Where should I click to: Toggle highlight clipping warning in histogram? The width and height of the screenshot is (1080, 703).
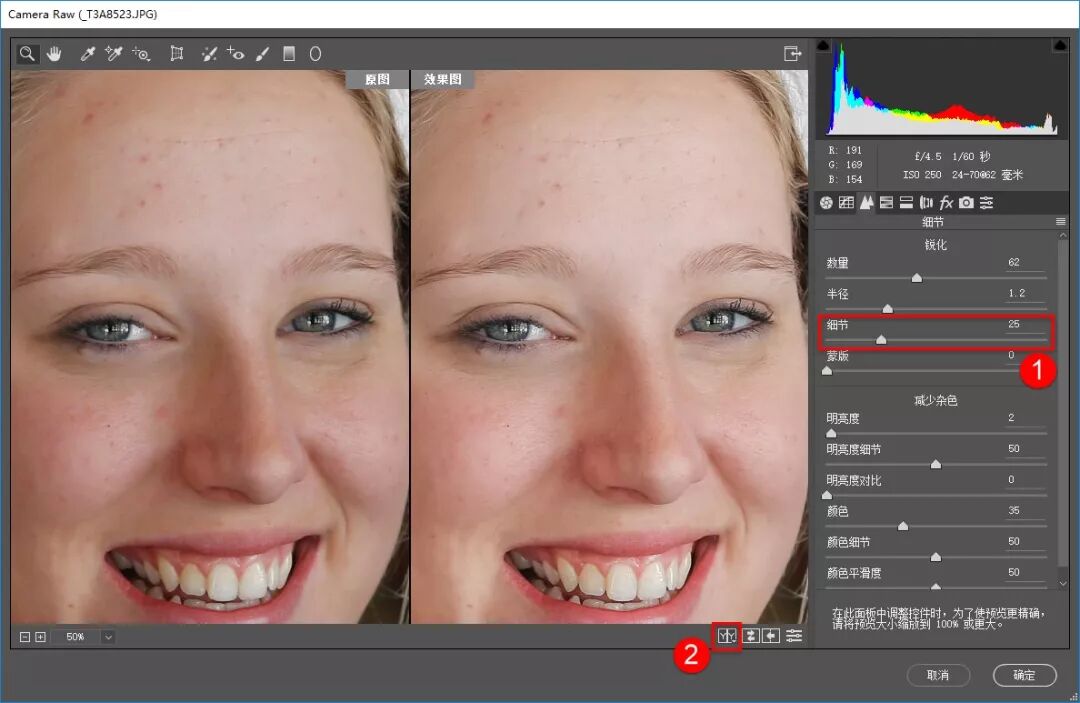pyautogui.click(x=1060, y=45)
